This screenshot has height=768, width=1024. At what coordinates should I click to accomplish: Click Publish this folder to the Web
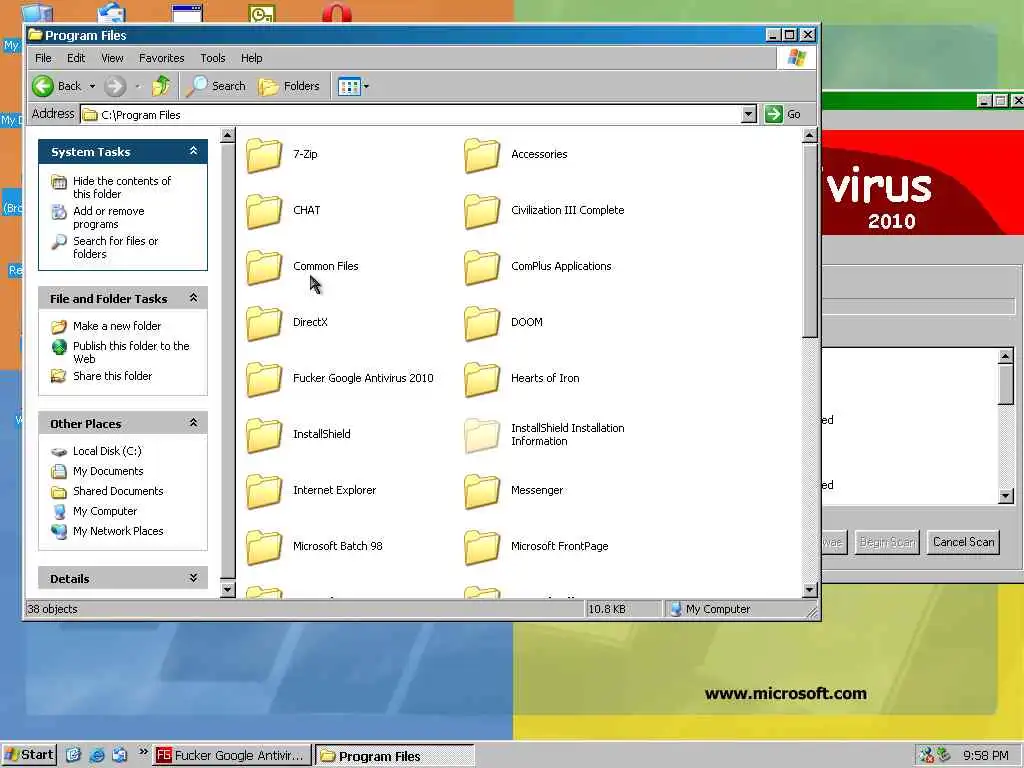131,353
